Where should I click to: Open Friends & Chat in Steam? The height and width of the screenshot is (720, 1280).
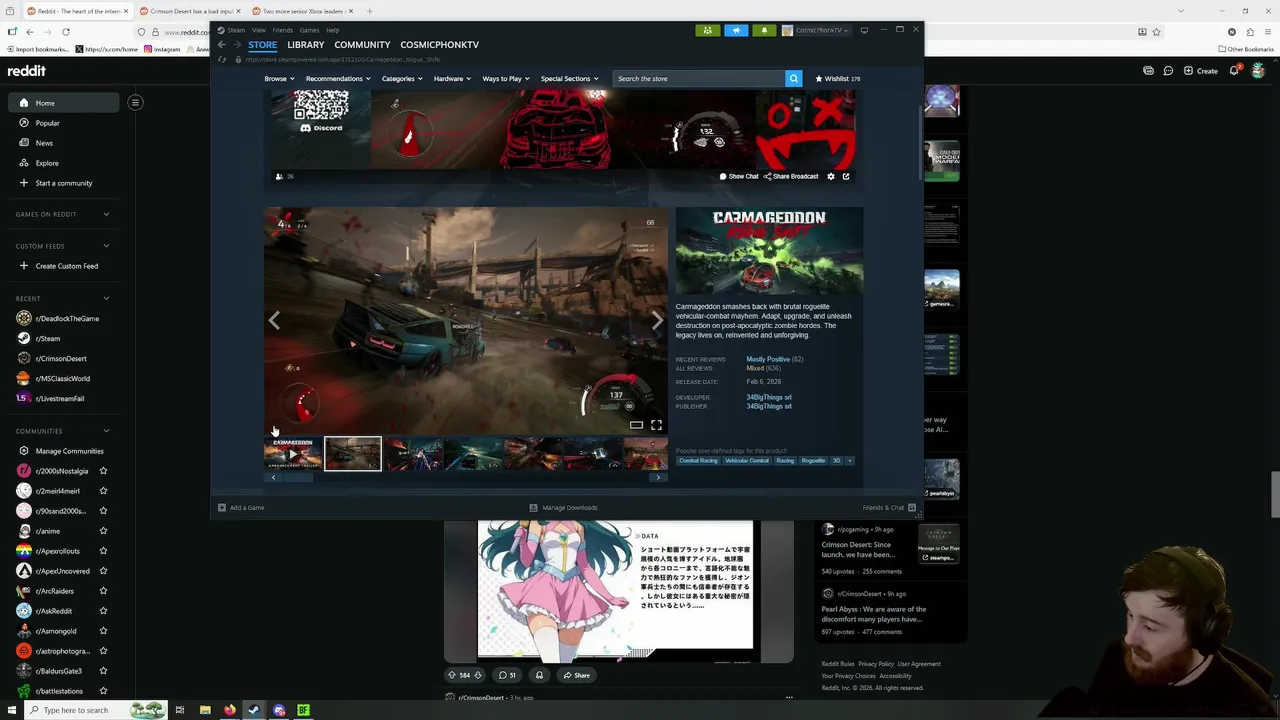pos(889,507)
